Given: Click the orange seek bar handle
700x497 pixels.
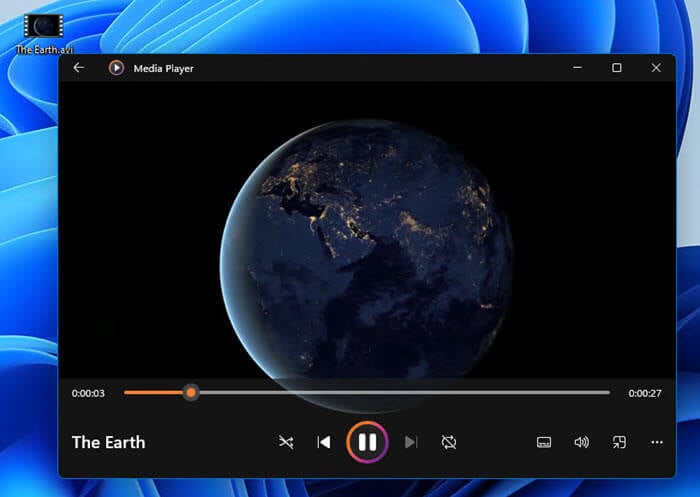Looking at the screenshot, I should [x=191, y=393].
